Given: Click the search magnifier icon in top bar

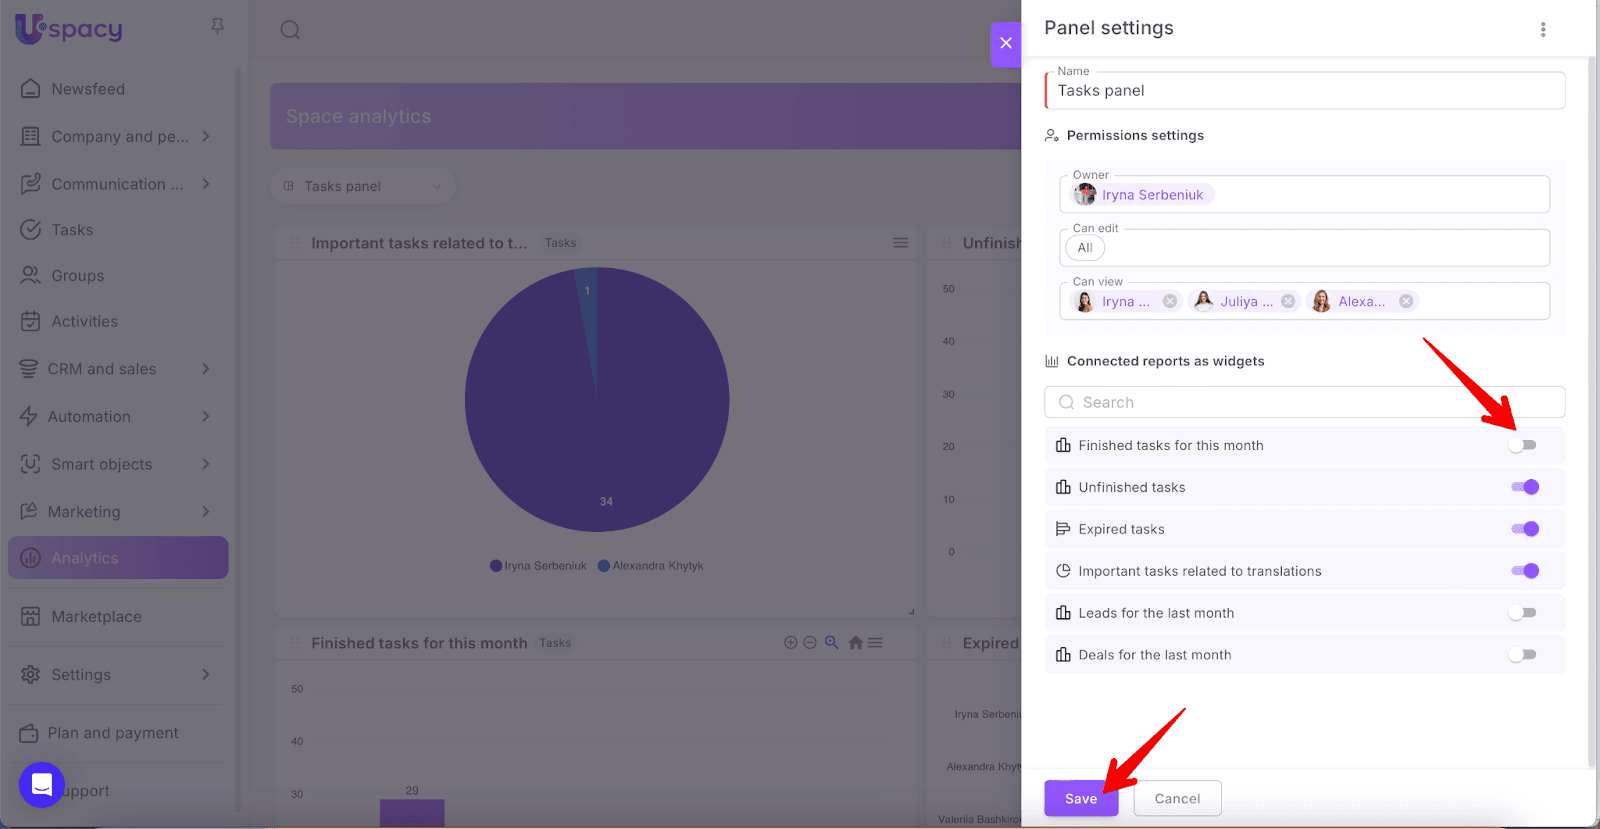Looking at the screenshot, I should pos(290,30).
